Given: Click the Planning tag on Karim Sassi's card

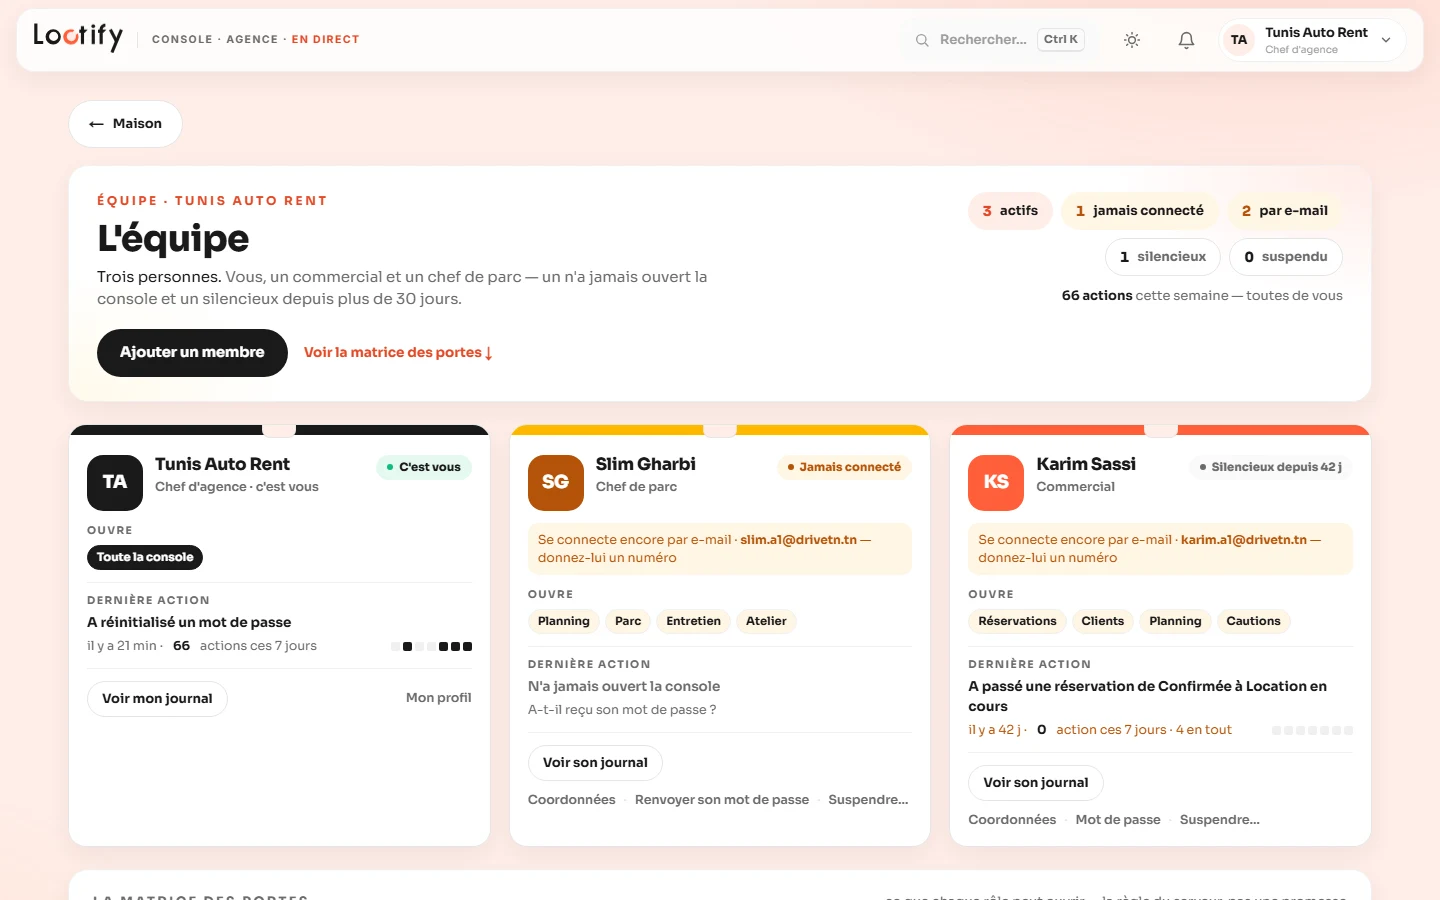Looking at the screenshot, I should point(1175,621).
